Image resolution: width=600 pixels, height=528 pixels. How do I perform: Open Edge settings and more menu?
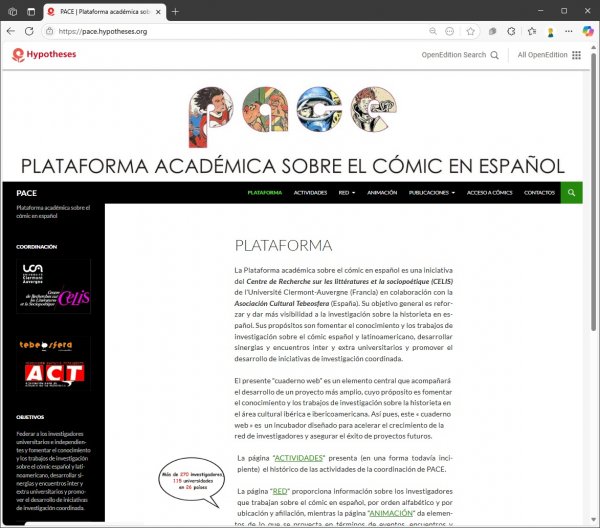coord(569,31)
